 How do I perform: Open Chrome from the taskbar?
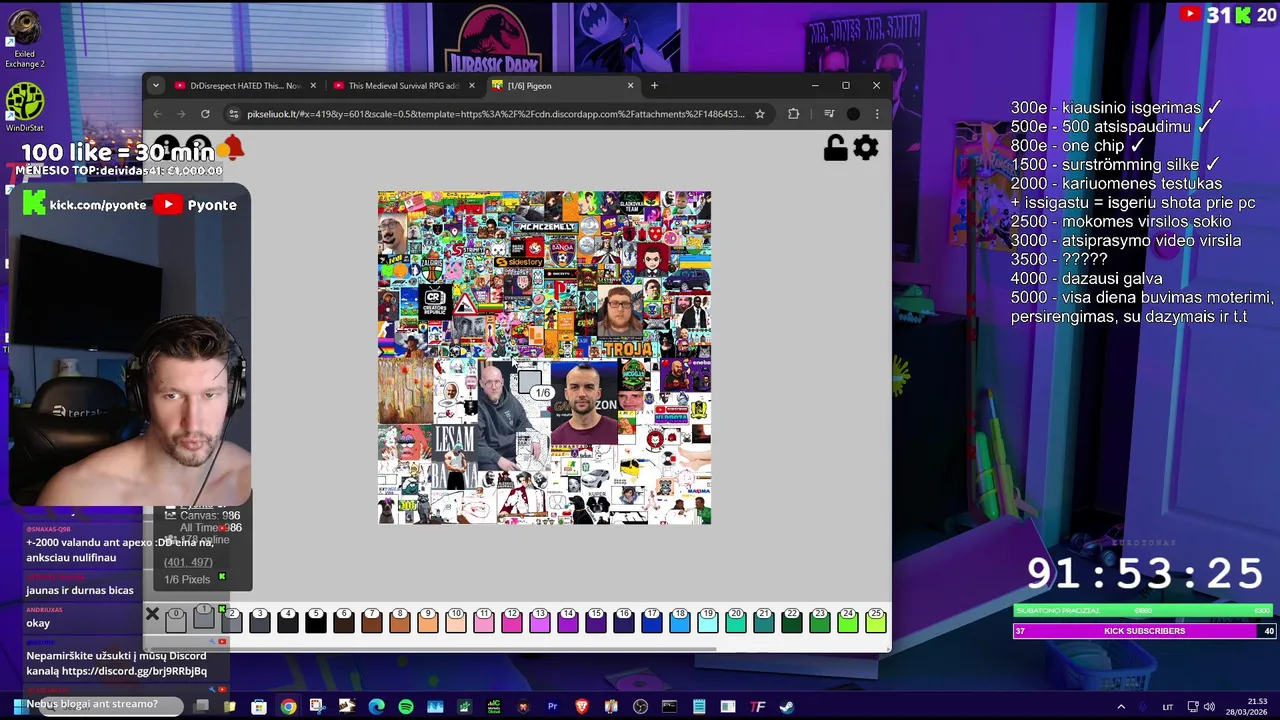[288, 707]
